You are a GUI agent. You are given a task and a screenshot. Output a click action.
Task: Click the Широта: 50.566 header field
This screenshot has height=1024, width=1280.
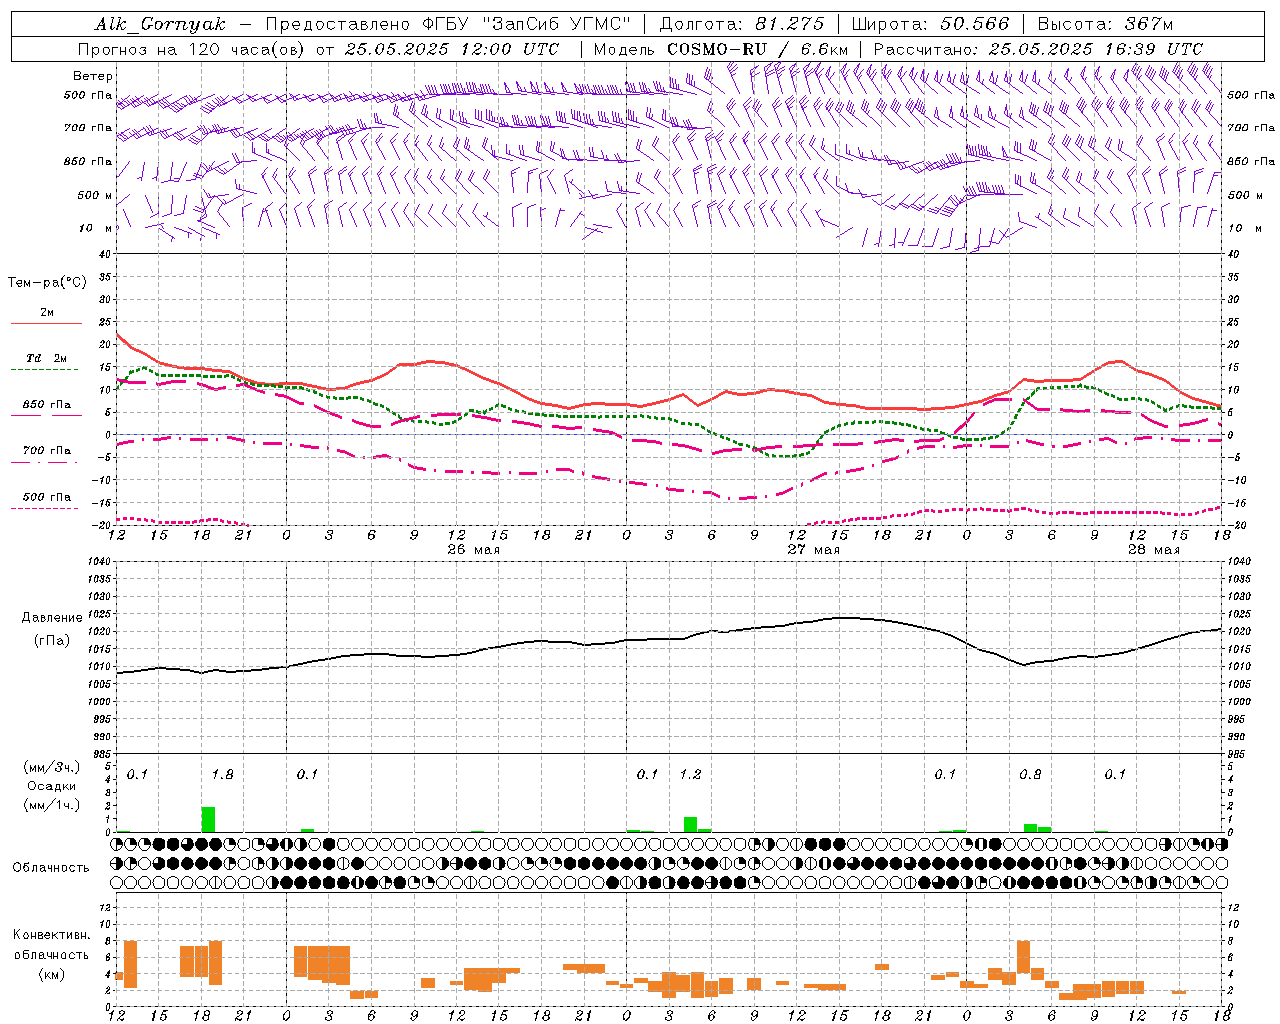(x=931, y=24)
